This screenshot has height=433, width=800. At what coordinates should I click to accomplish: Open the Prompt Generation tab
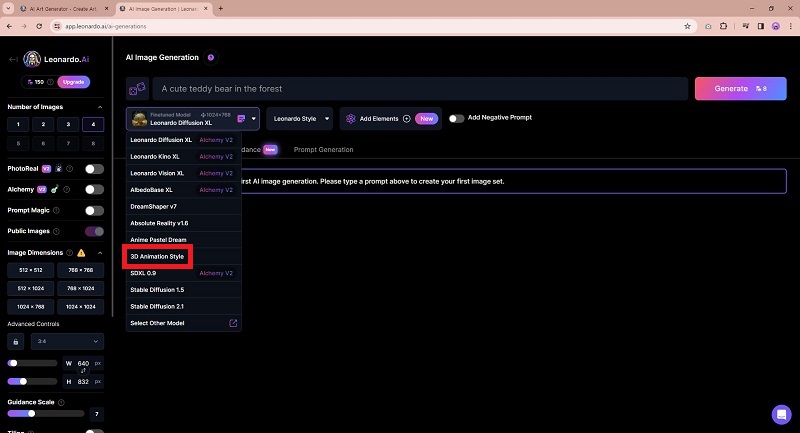(x=323, y=150)
